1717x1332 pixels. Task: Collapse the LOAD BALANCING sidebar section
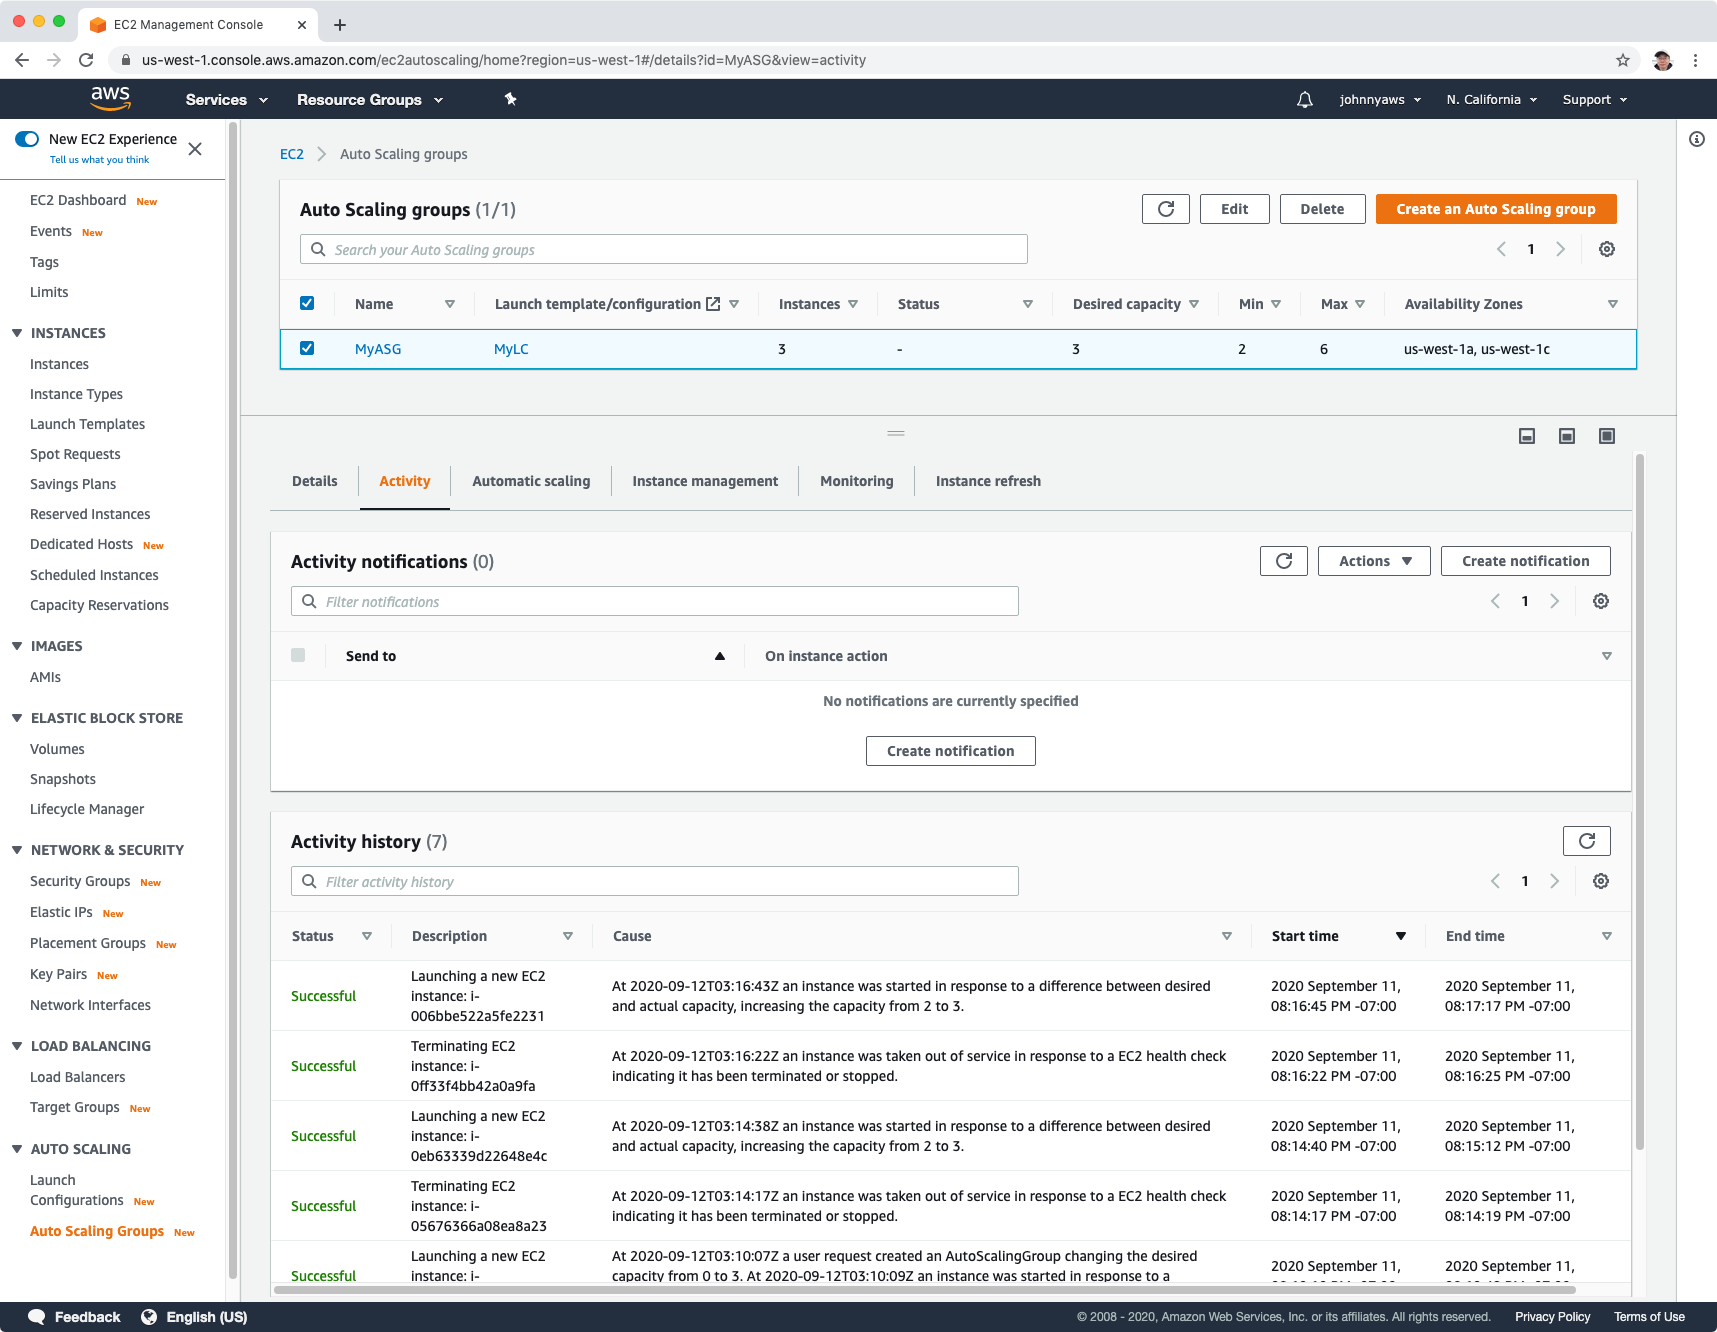pyautogui.click(x=17, y=1046)
